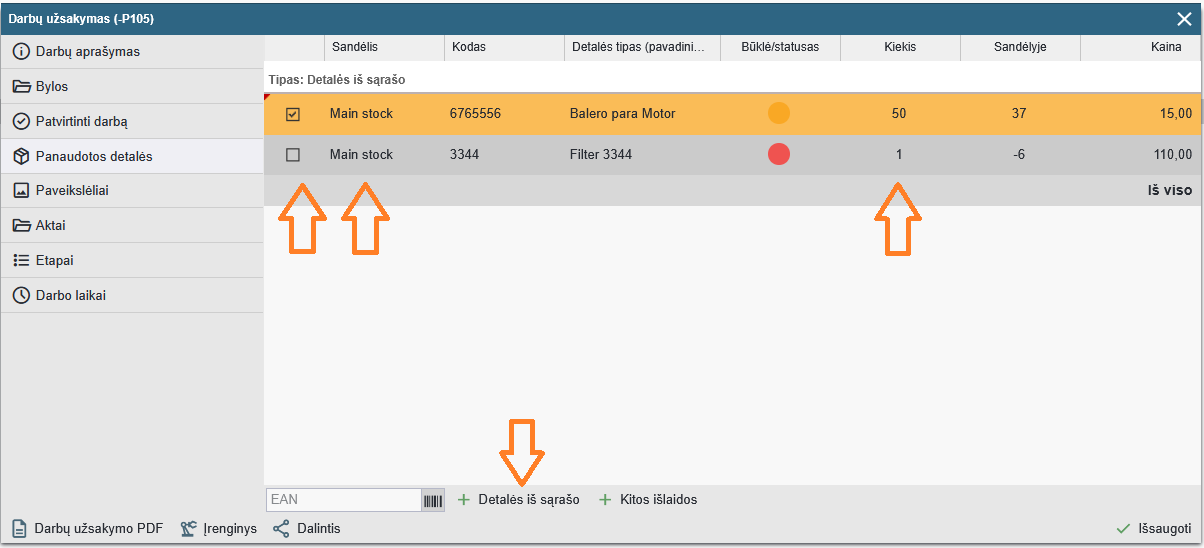The image size is (1204, 548).
Task: Click the Išsaugoti save button
Action: pos(1154,529)
